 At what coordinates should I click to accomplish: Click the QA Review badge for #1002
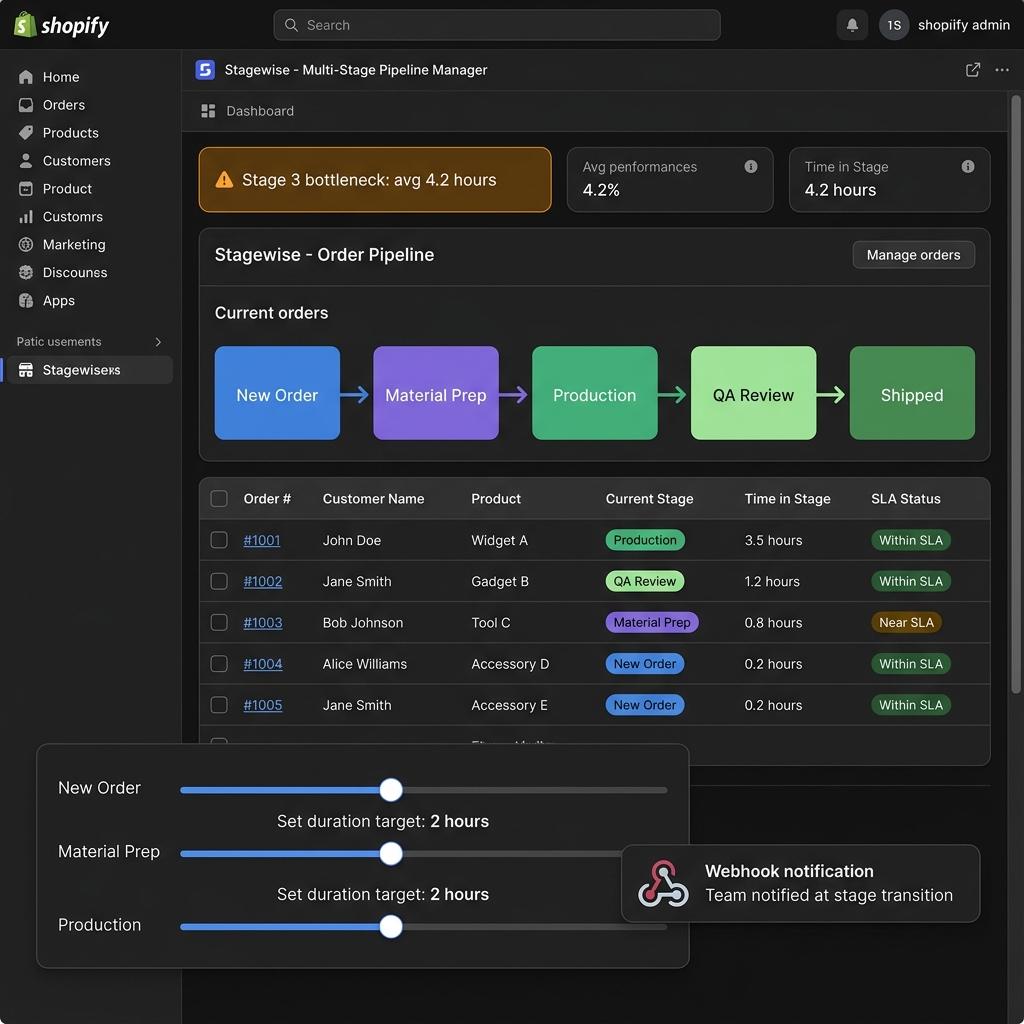(645, 581)
